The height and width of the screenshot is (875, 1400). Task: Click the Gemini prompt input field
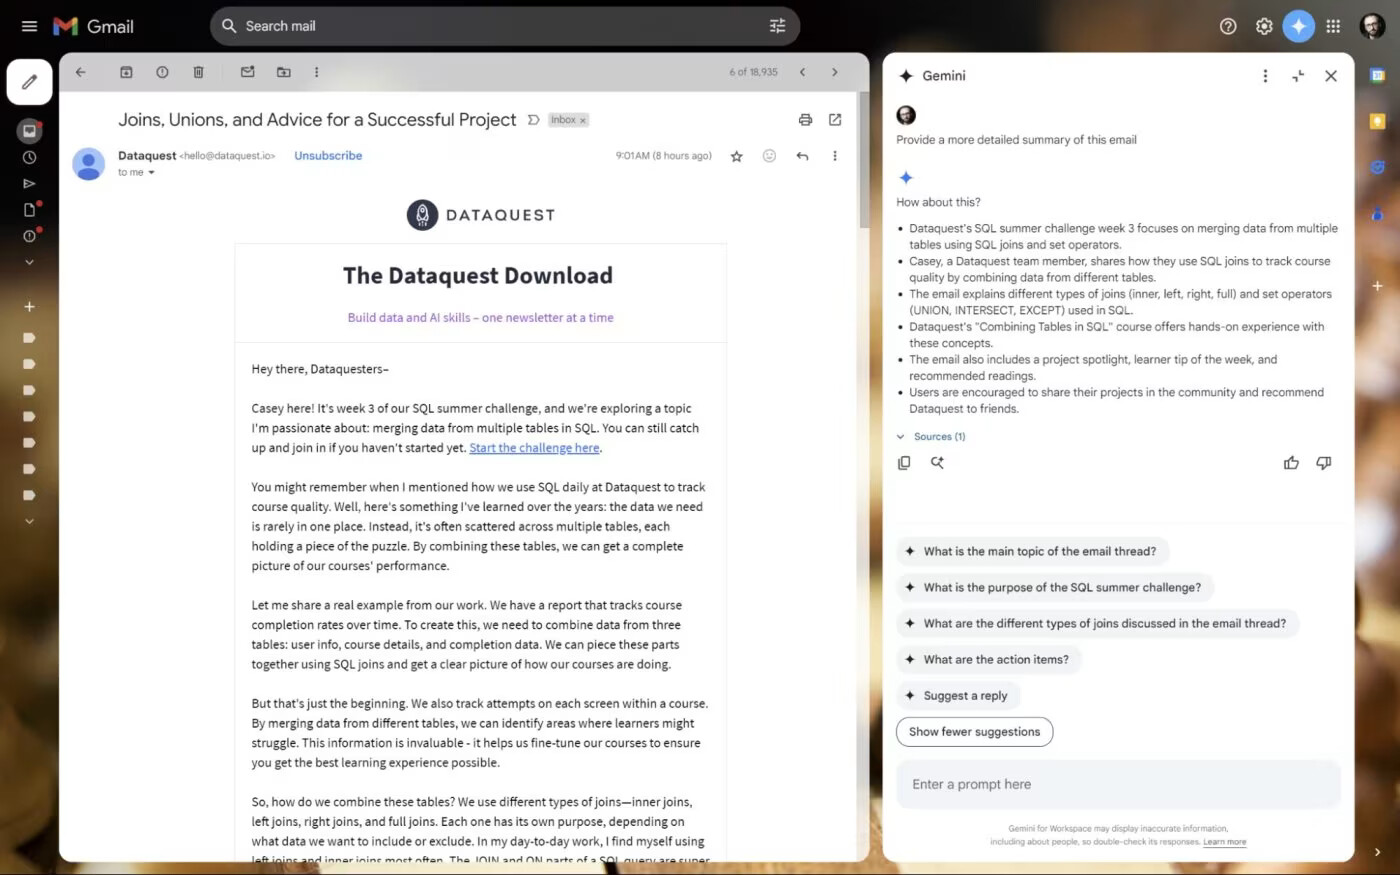[1117, 784]
